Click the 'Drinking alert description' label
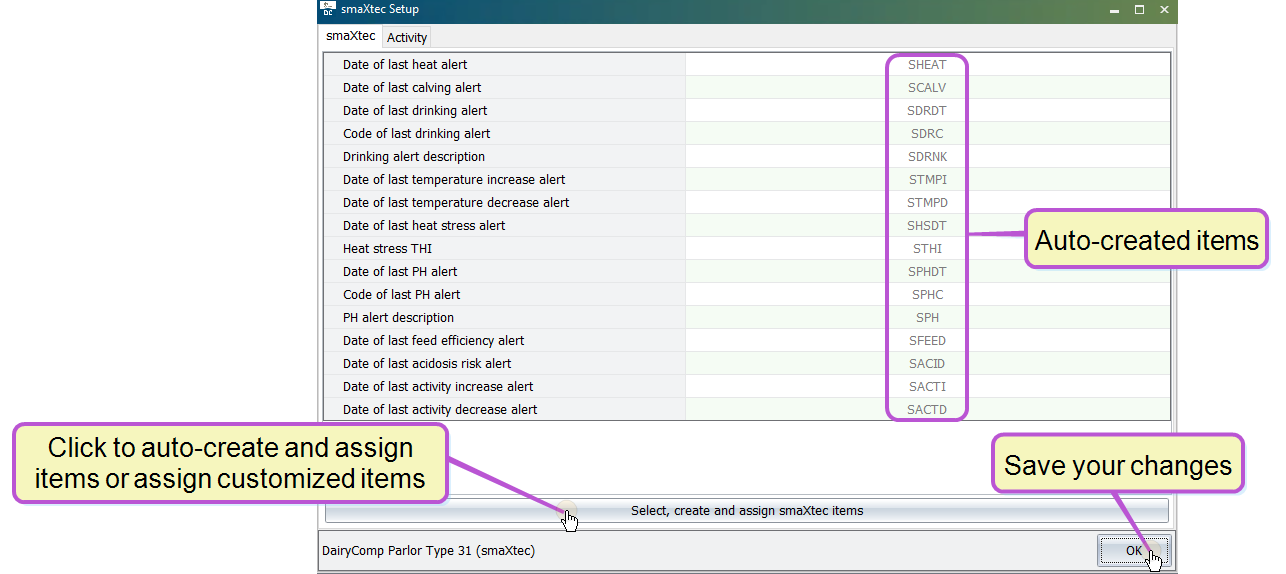This screenshot has width=1286, height=574. pyautogui.click(x=414, y=156)
